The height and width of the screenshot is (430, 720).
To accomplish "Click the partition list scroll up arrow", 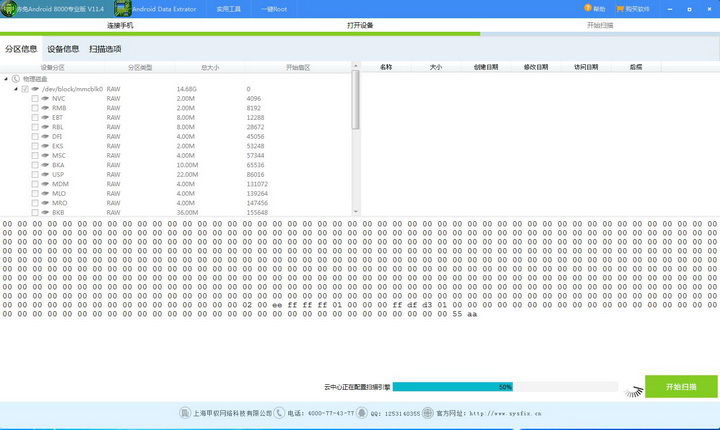I will (355, 66).
